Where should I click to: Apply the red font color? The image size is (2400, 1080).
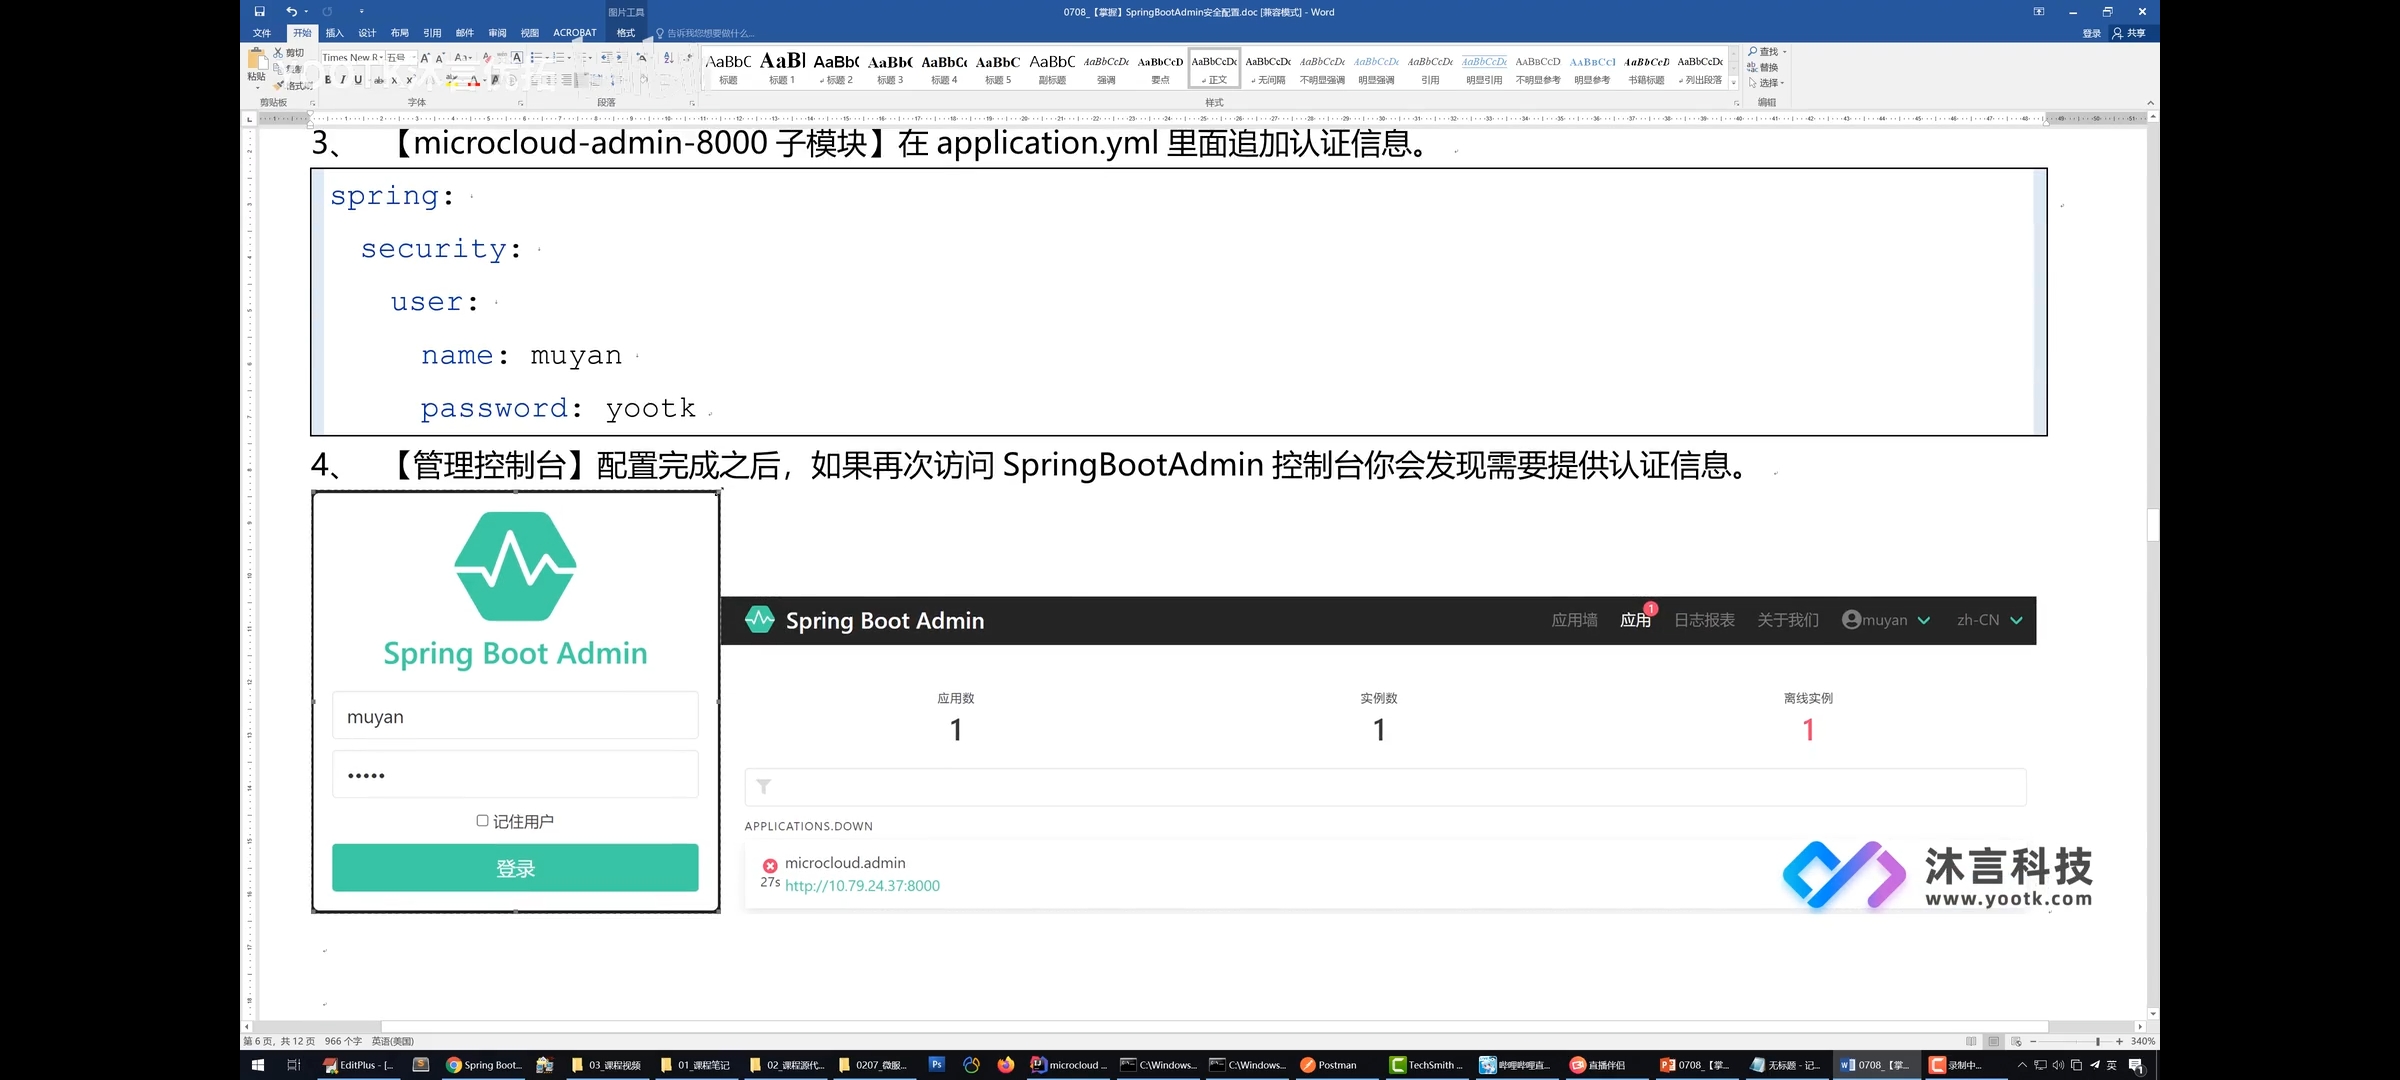474,80
